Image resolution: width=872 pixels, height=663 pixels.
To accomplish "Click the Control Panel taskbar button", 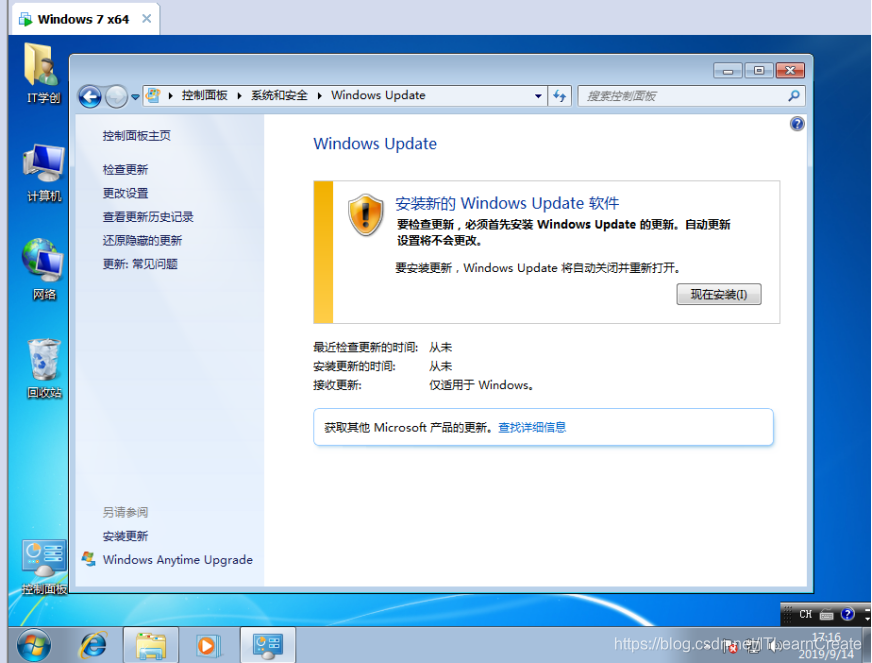I will [x=267, y=646].
